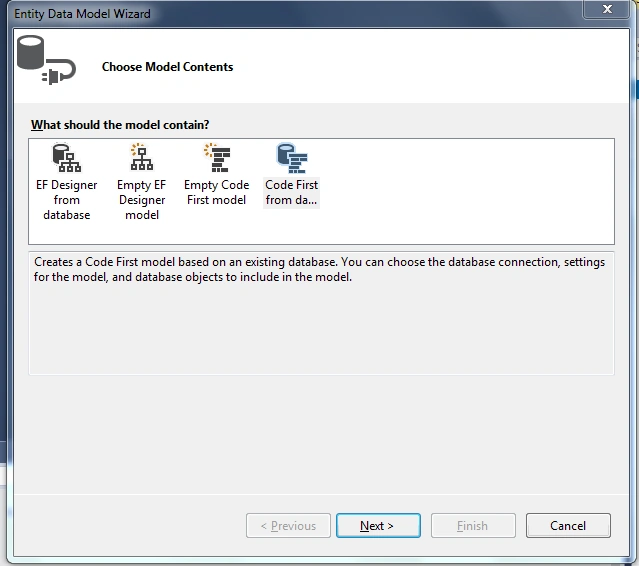The width and height of the screenshot is (639, 566).
Task: Cancel the Entity Data Model Wizard
Action: tap(568, 526)
